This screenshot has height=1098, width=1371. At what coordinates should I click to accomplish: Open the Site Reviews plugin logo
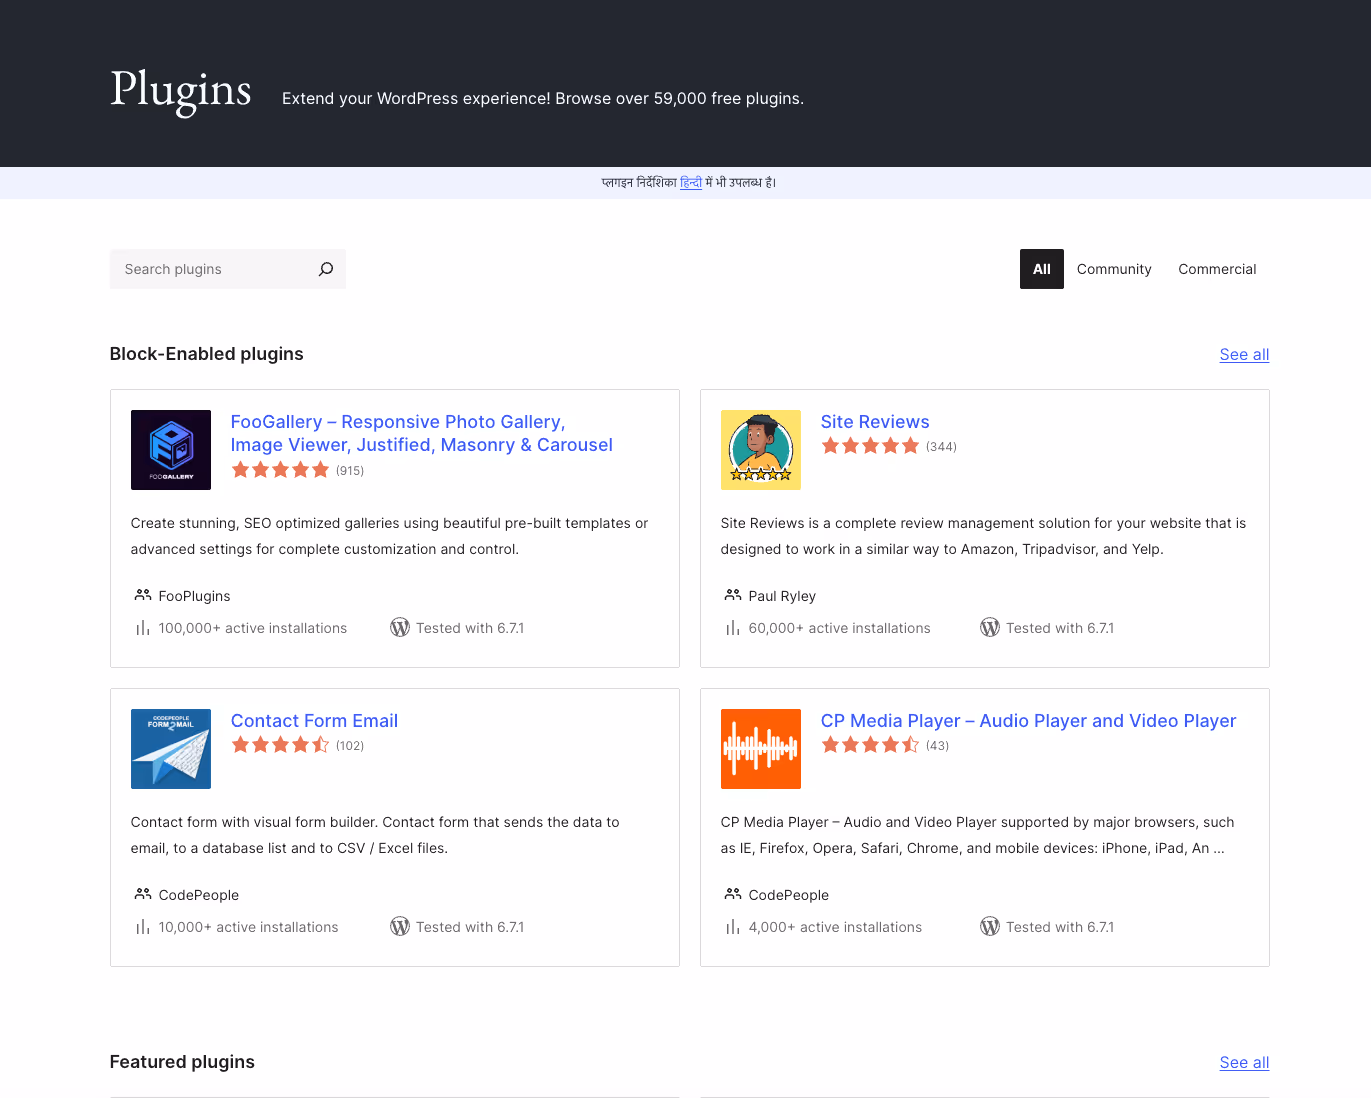tap(761, 450)
